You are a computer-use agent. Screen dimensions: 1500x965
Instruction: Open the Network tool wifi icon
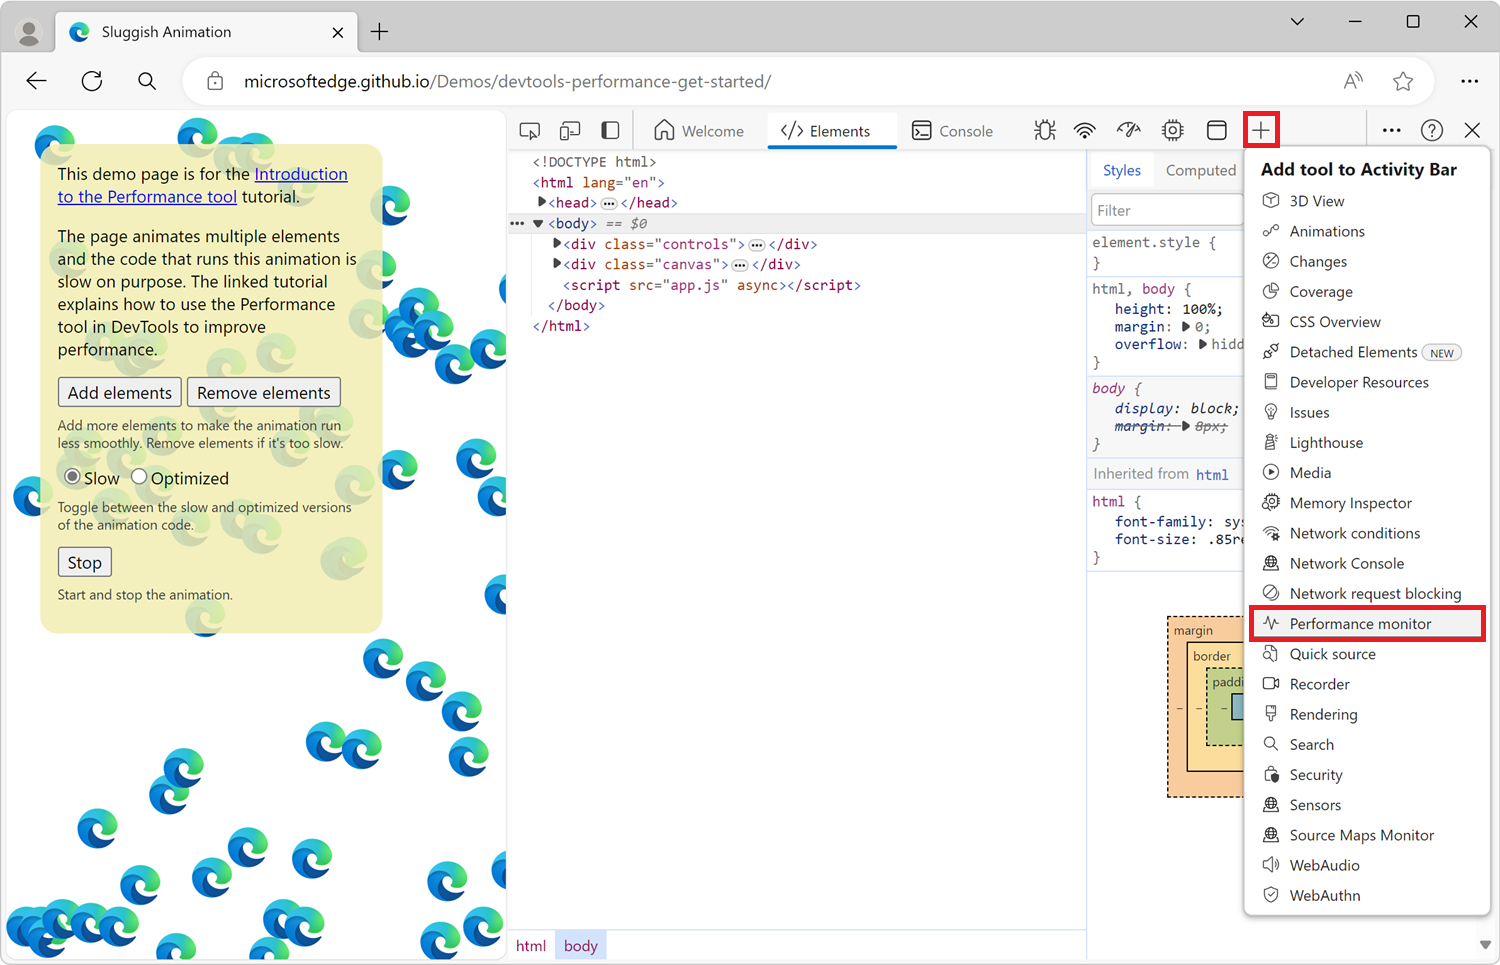(x=1085, y=130)
